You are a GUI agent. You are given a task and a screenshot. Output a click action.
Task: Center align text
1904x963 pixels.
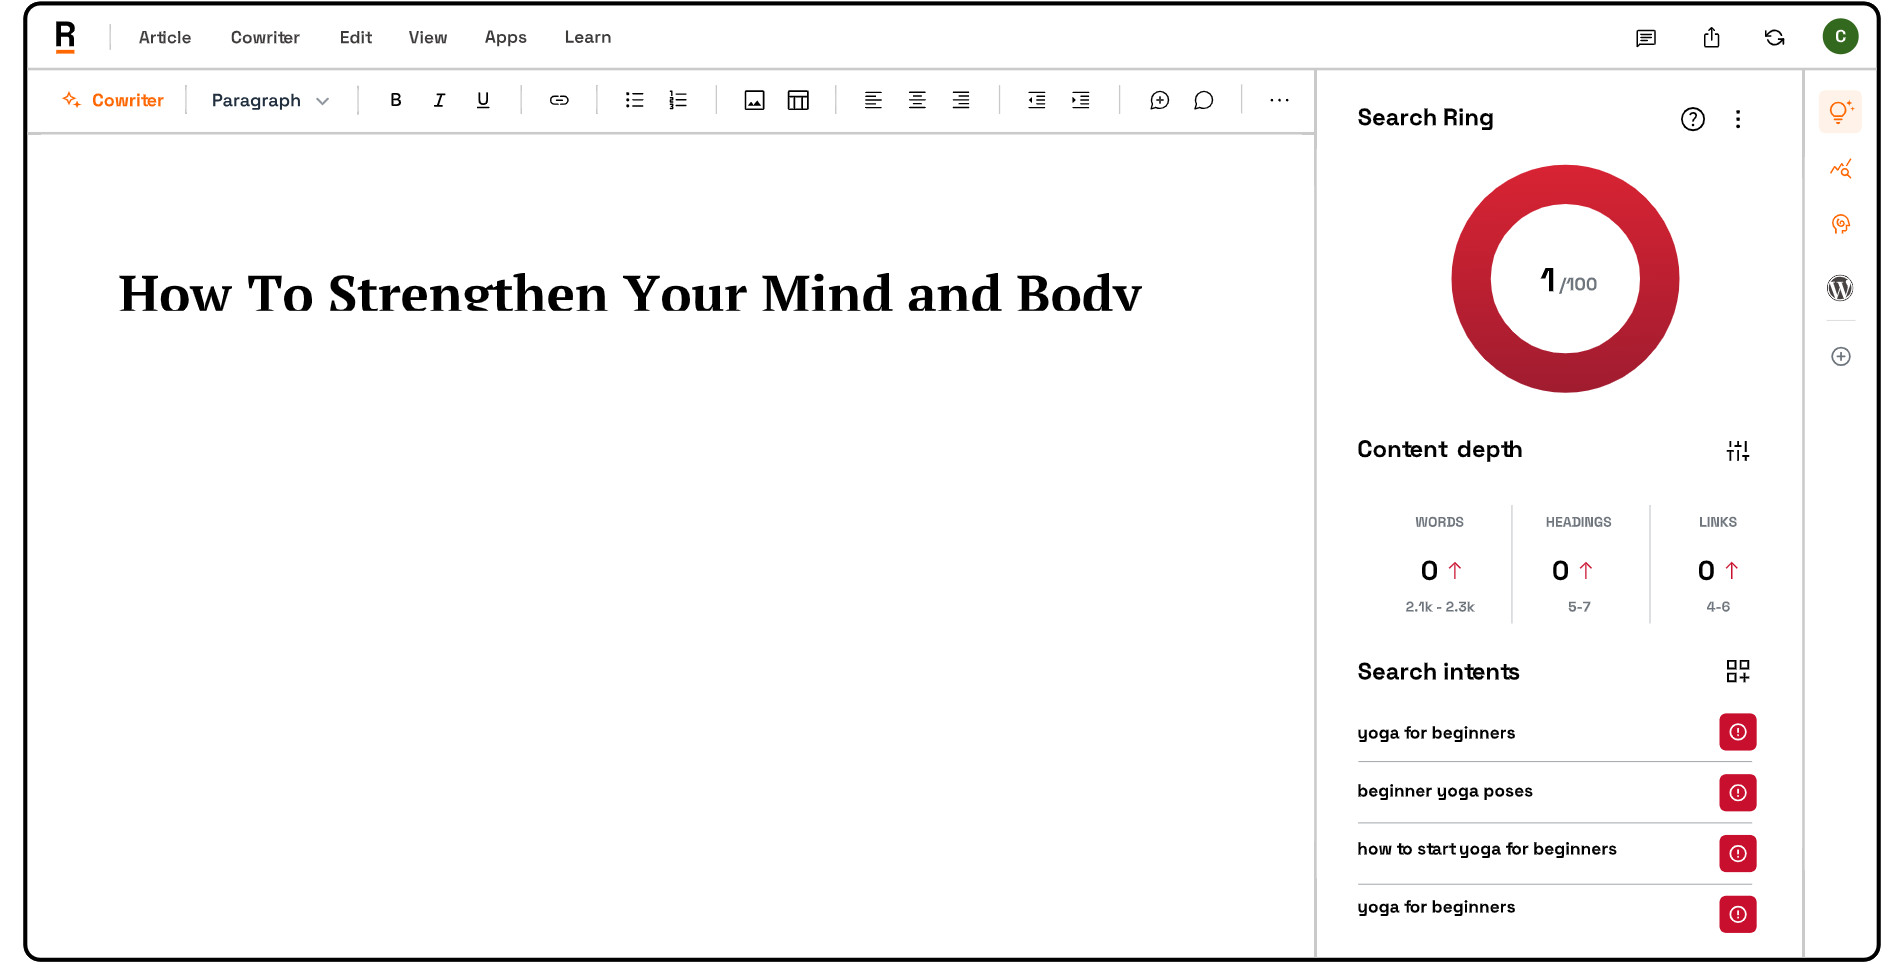[x=917, y=100]
